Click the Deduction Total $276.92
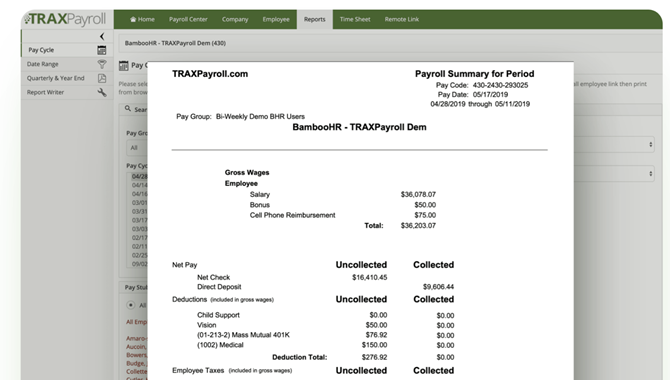 375,357
